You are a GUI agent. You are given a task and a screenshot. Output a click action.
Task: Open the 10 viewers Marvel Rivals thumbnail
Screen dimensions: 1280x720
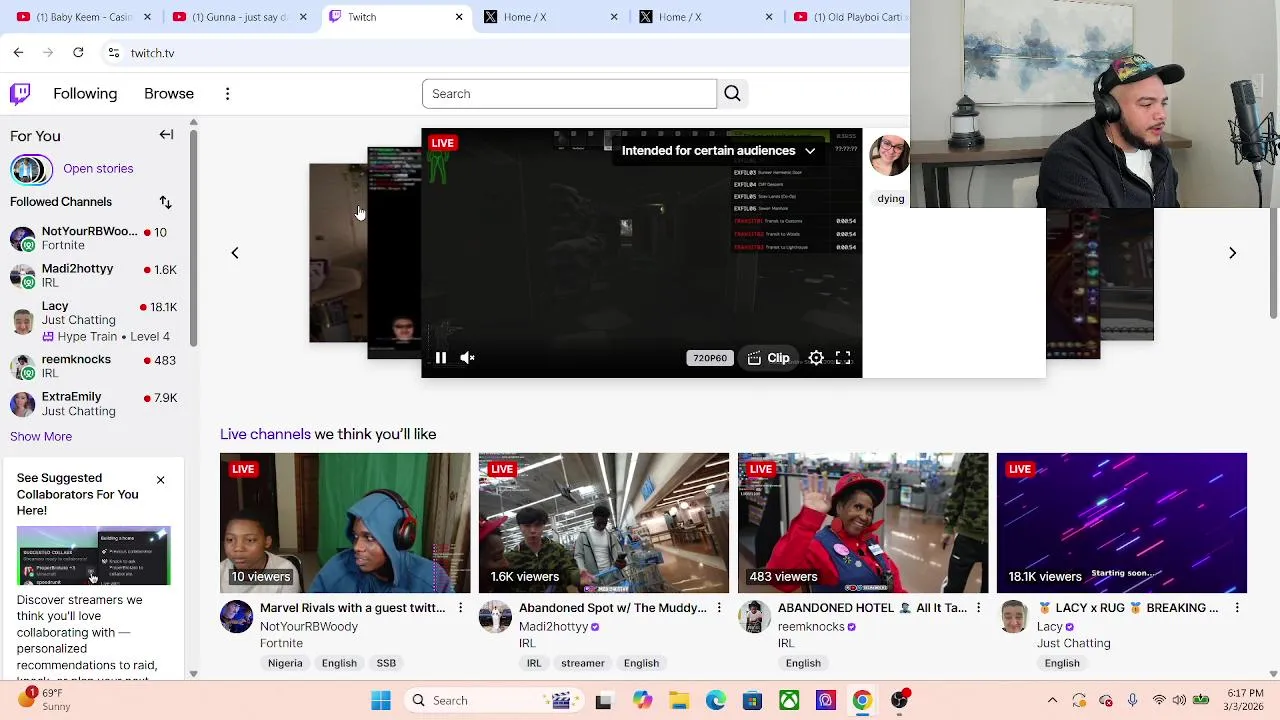(345, 523)
